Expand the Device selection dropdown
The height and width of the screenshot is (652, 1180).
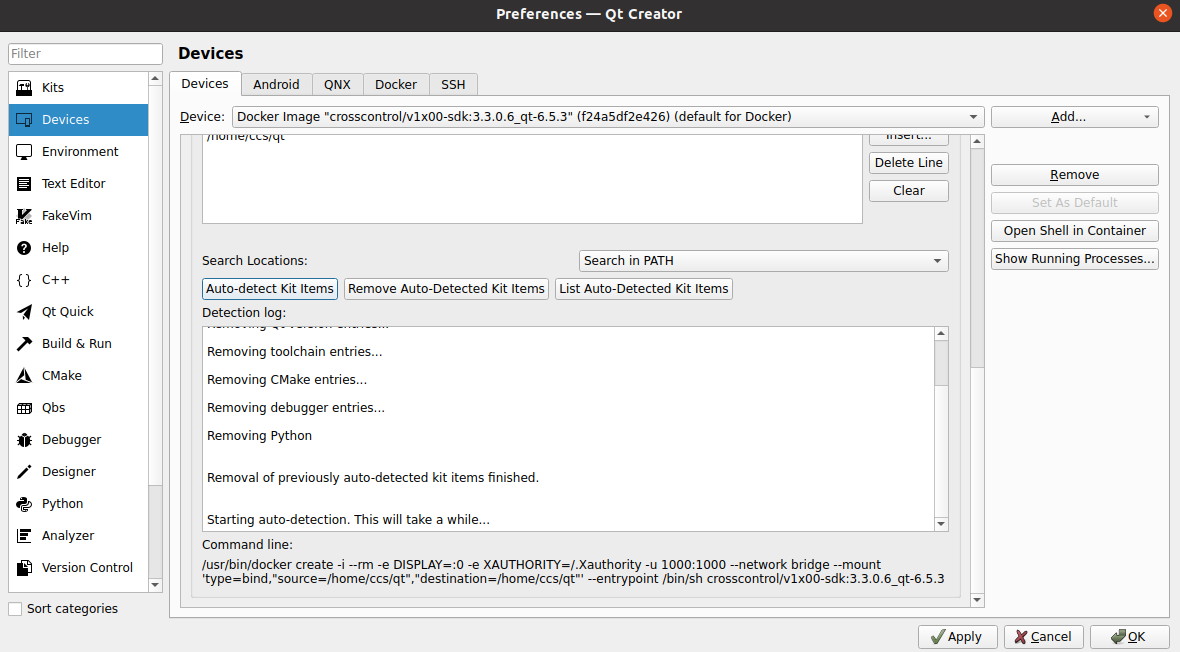pos(608,117)
